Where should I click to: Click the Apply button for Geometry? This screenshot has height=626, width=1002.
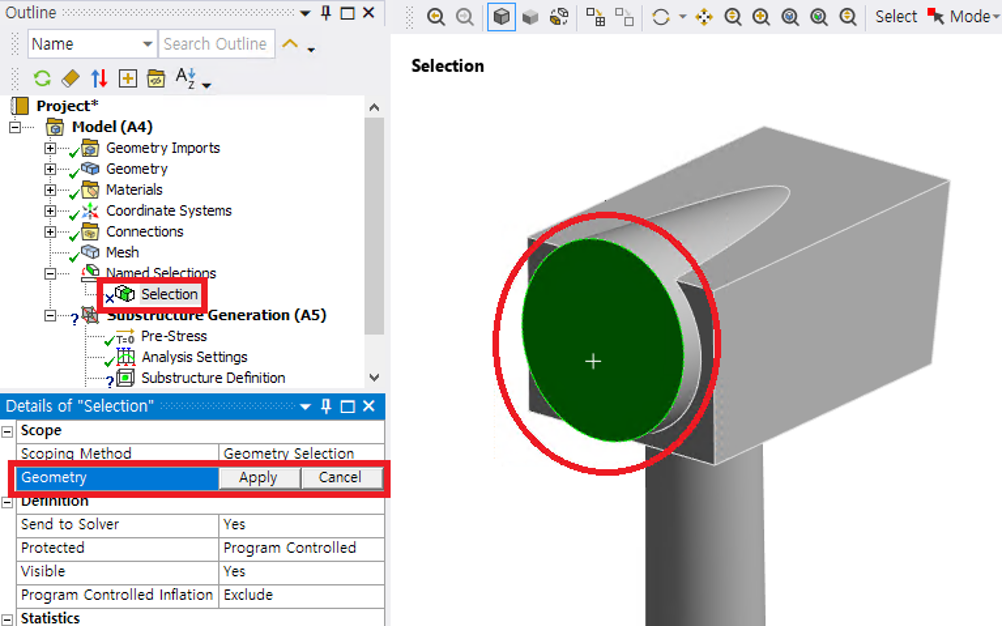pos(258,478)
